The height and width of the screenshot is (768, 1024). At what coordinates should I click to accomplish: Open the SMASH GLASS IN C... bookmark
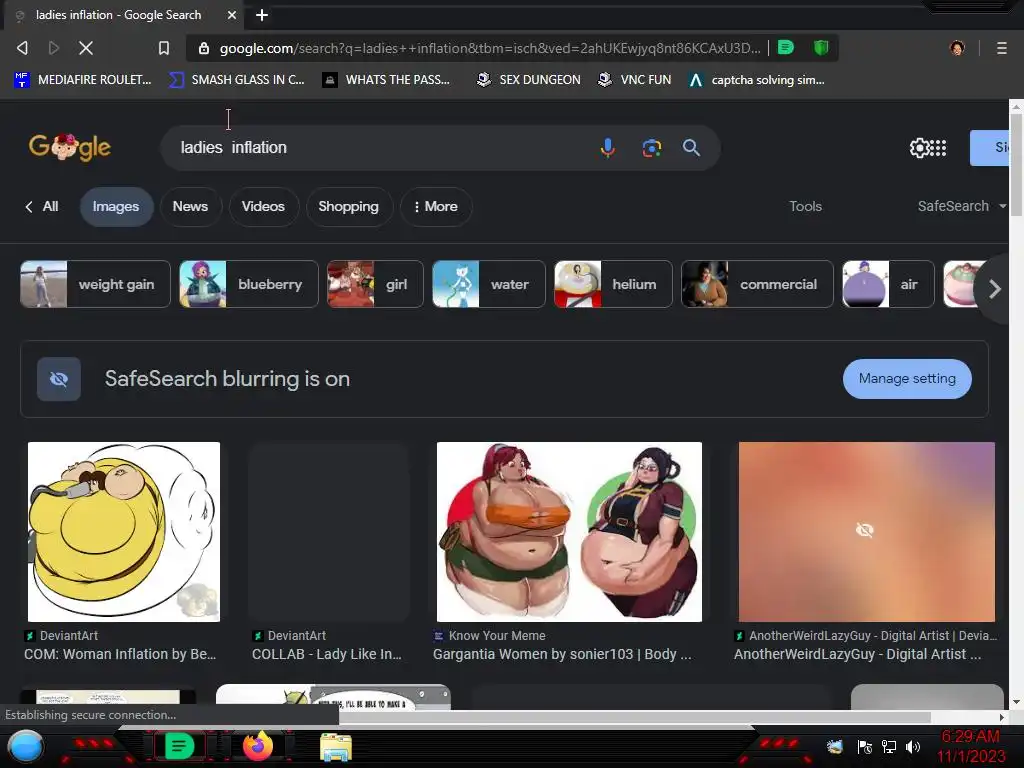236,80
